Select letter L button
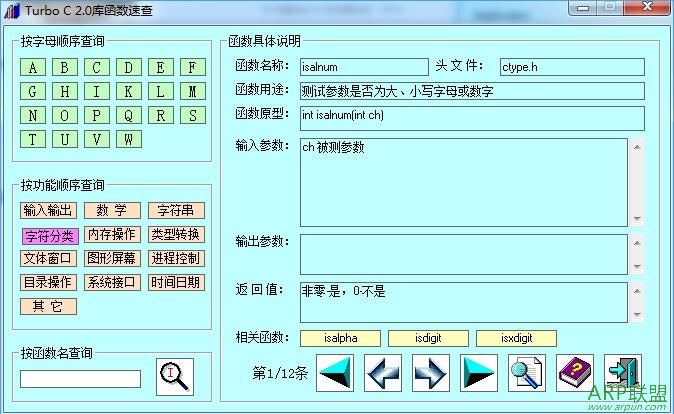Screen dimensions: 674x414 pos(161,91)
